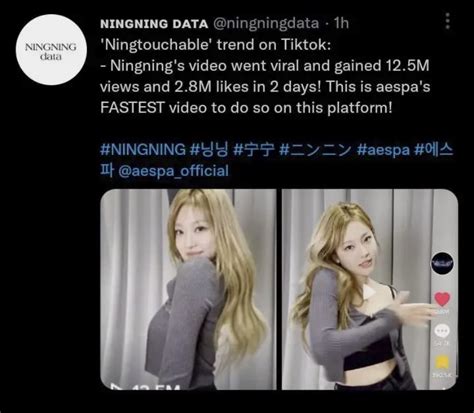Click the play icon on right video

point(369,291)
